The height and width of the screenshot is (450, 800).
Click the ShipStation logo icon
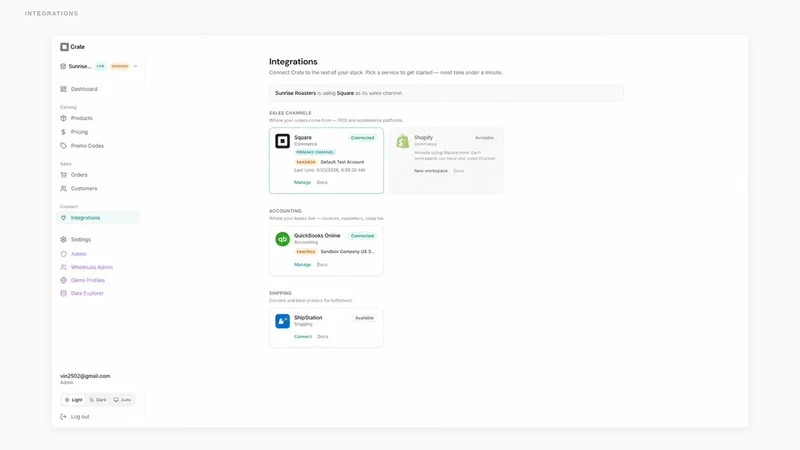tap(282, 321)
